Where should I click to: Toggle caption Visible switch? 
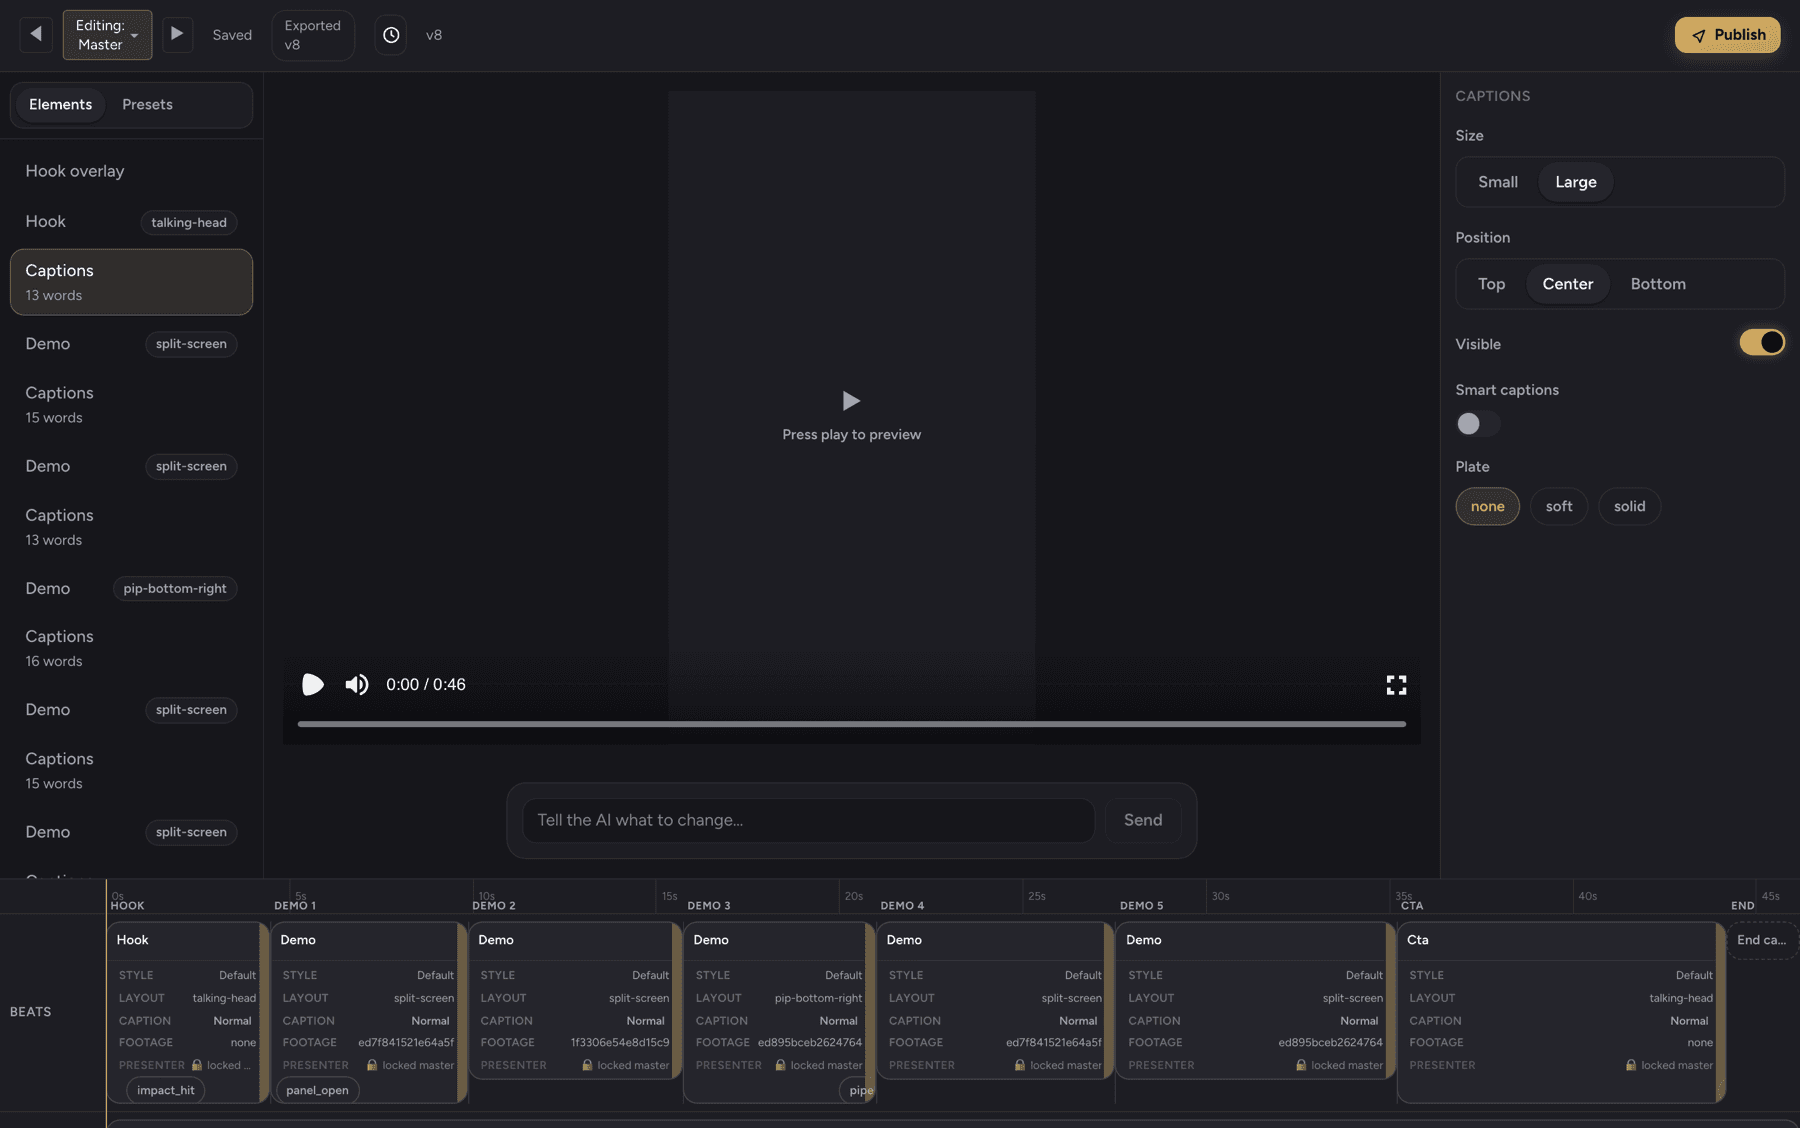click(1761, 343)
